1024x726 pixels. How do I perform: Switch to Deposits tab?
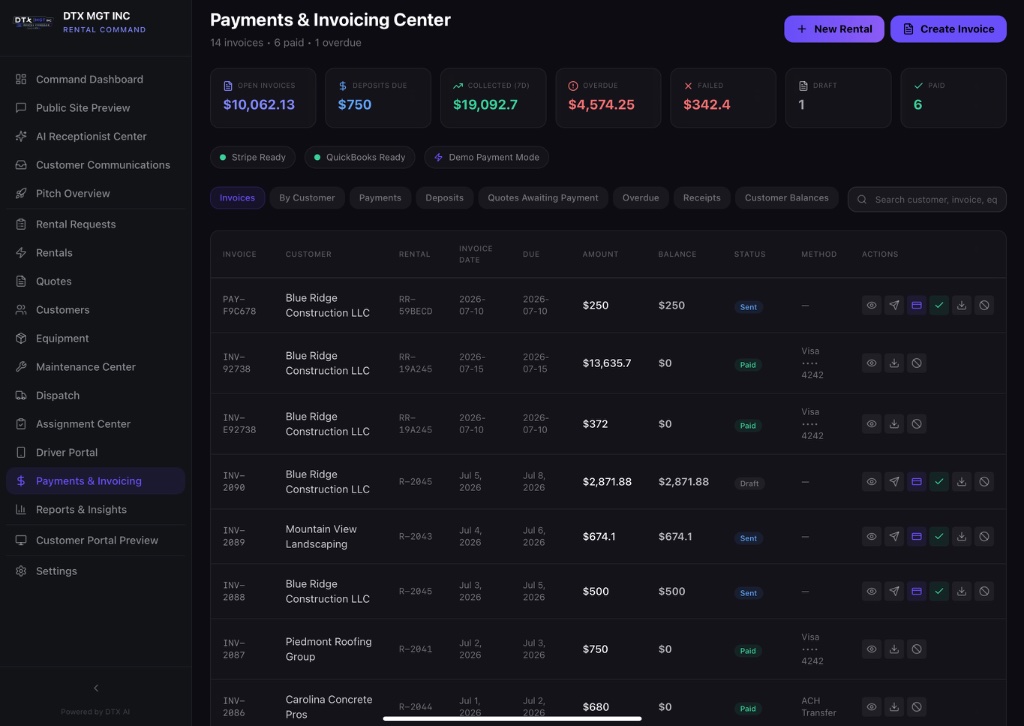(x=444, y=198)
